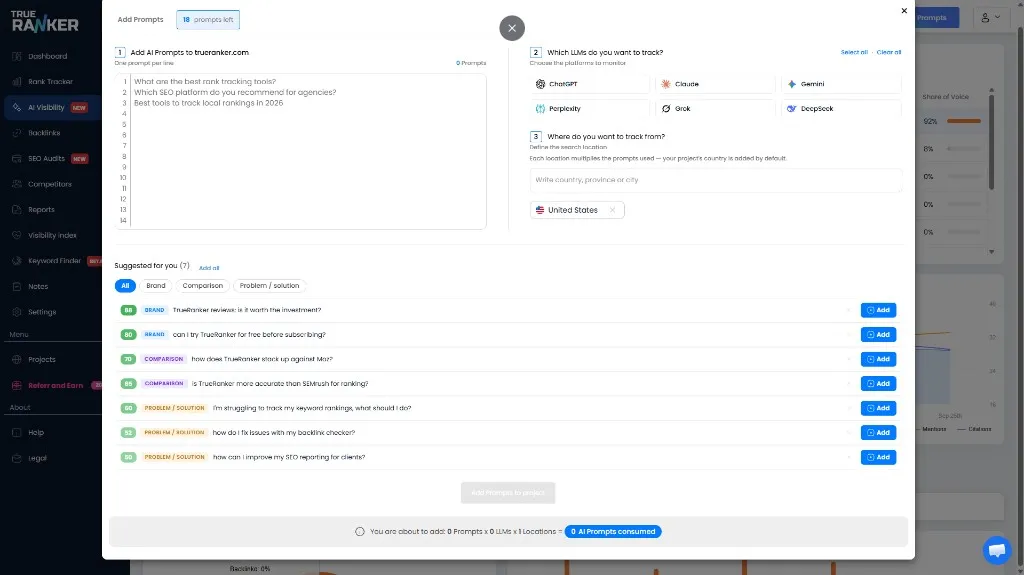
Task: Click the 92% share of voice bar
Action: click(x=964, y=121)
